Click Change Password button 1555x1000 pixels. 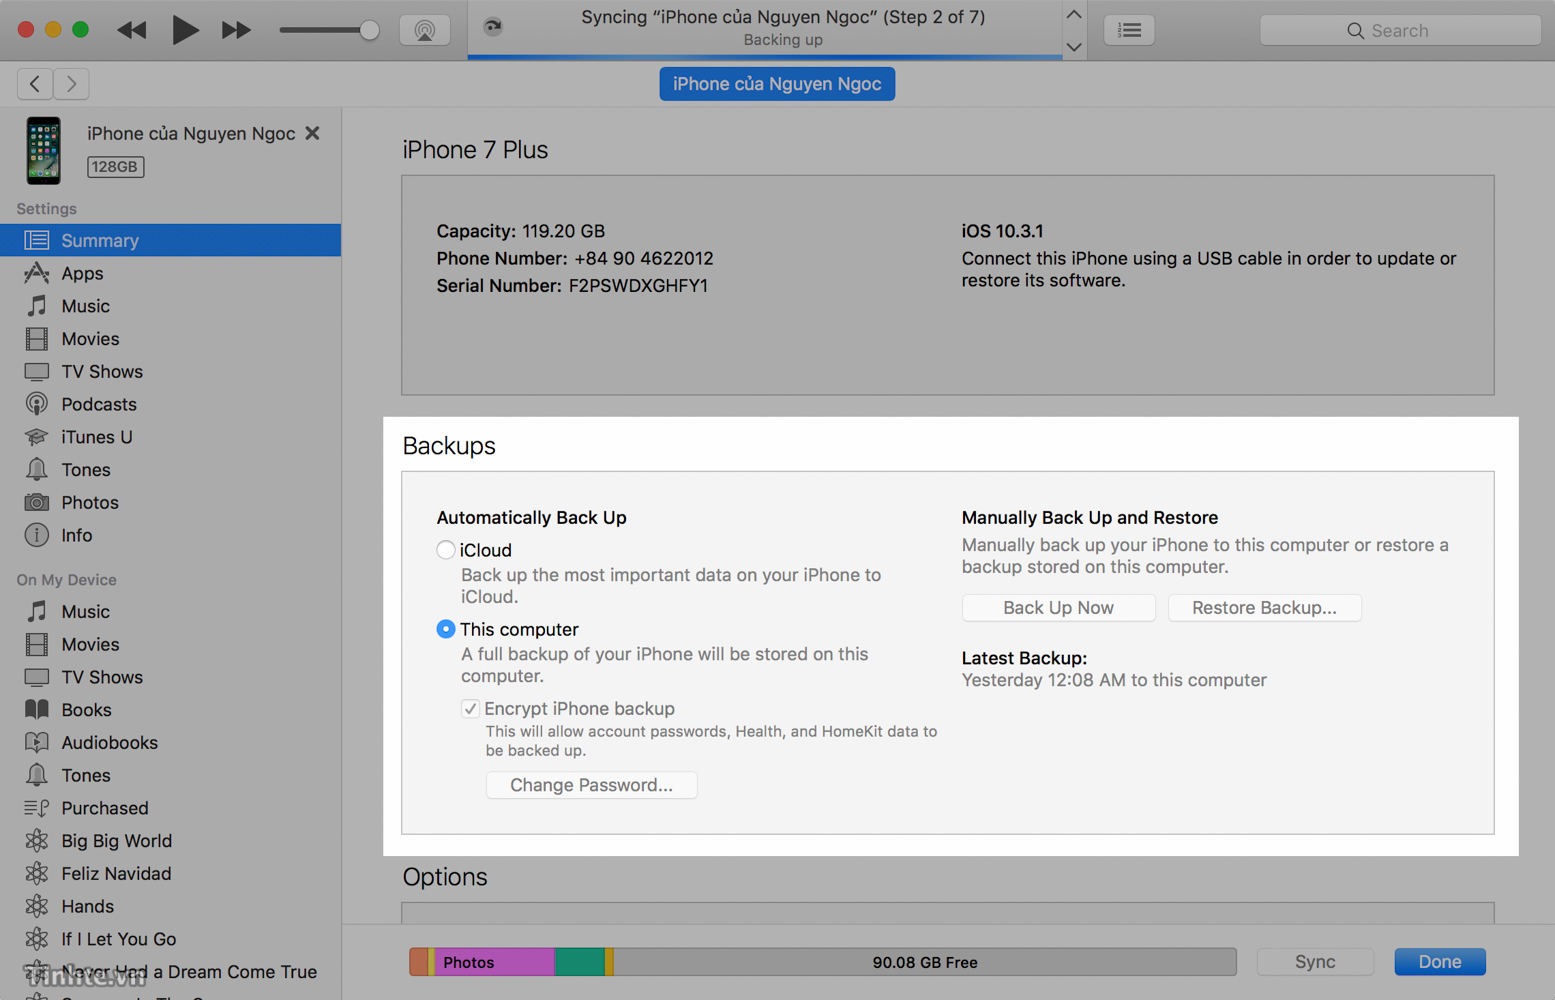pos(591,785)
